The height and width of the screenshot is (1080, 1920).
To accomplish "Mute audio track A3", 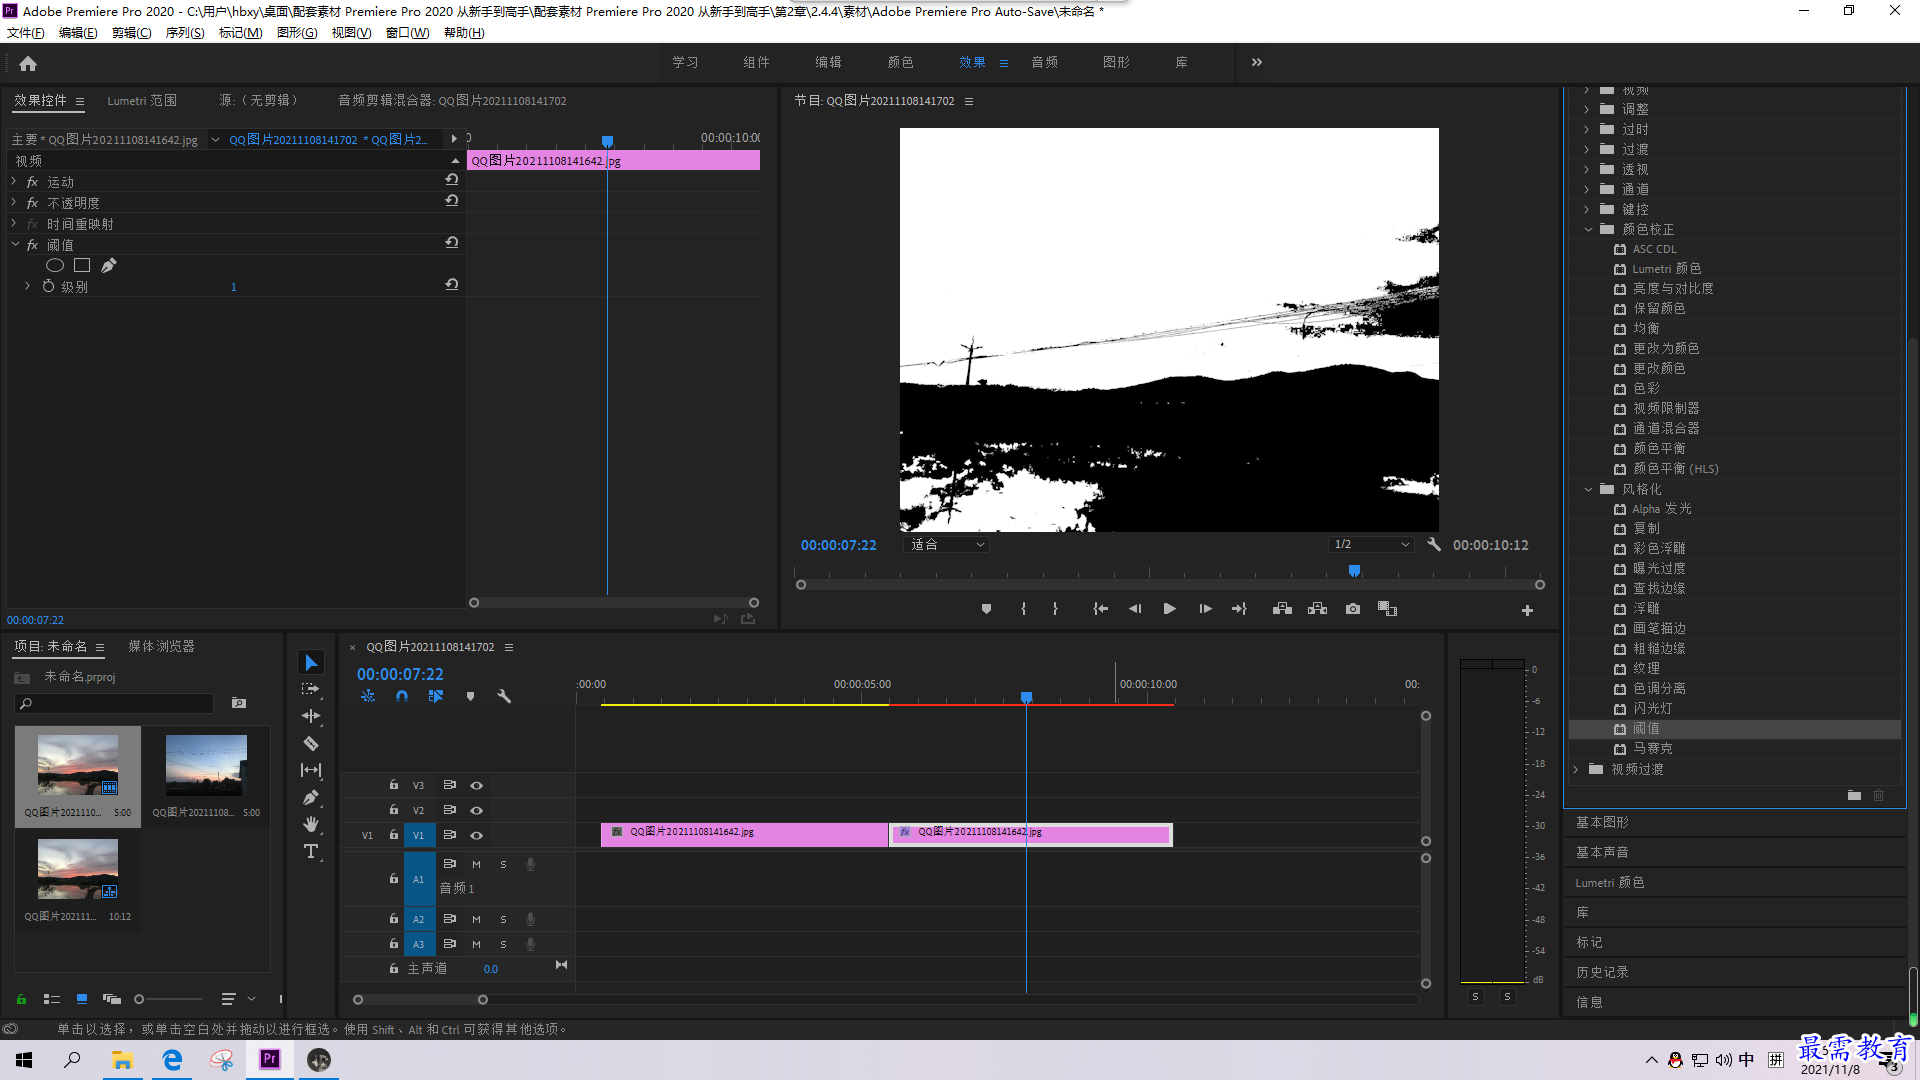I will pos(476,944).
